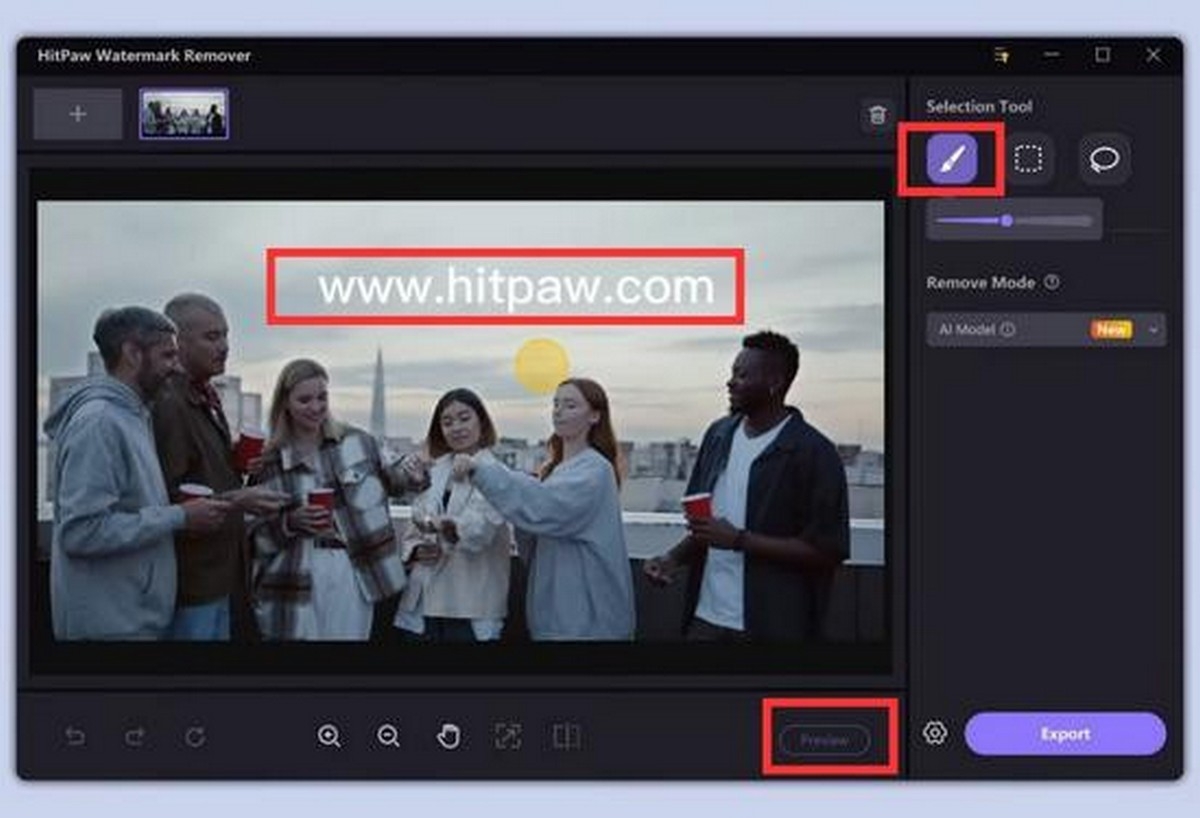Click the Preview button

pyautogui.click(x=825, y=740)
